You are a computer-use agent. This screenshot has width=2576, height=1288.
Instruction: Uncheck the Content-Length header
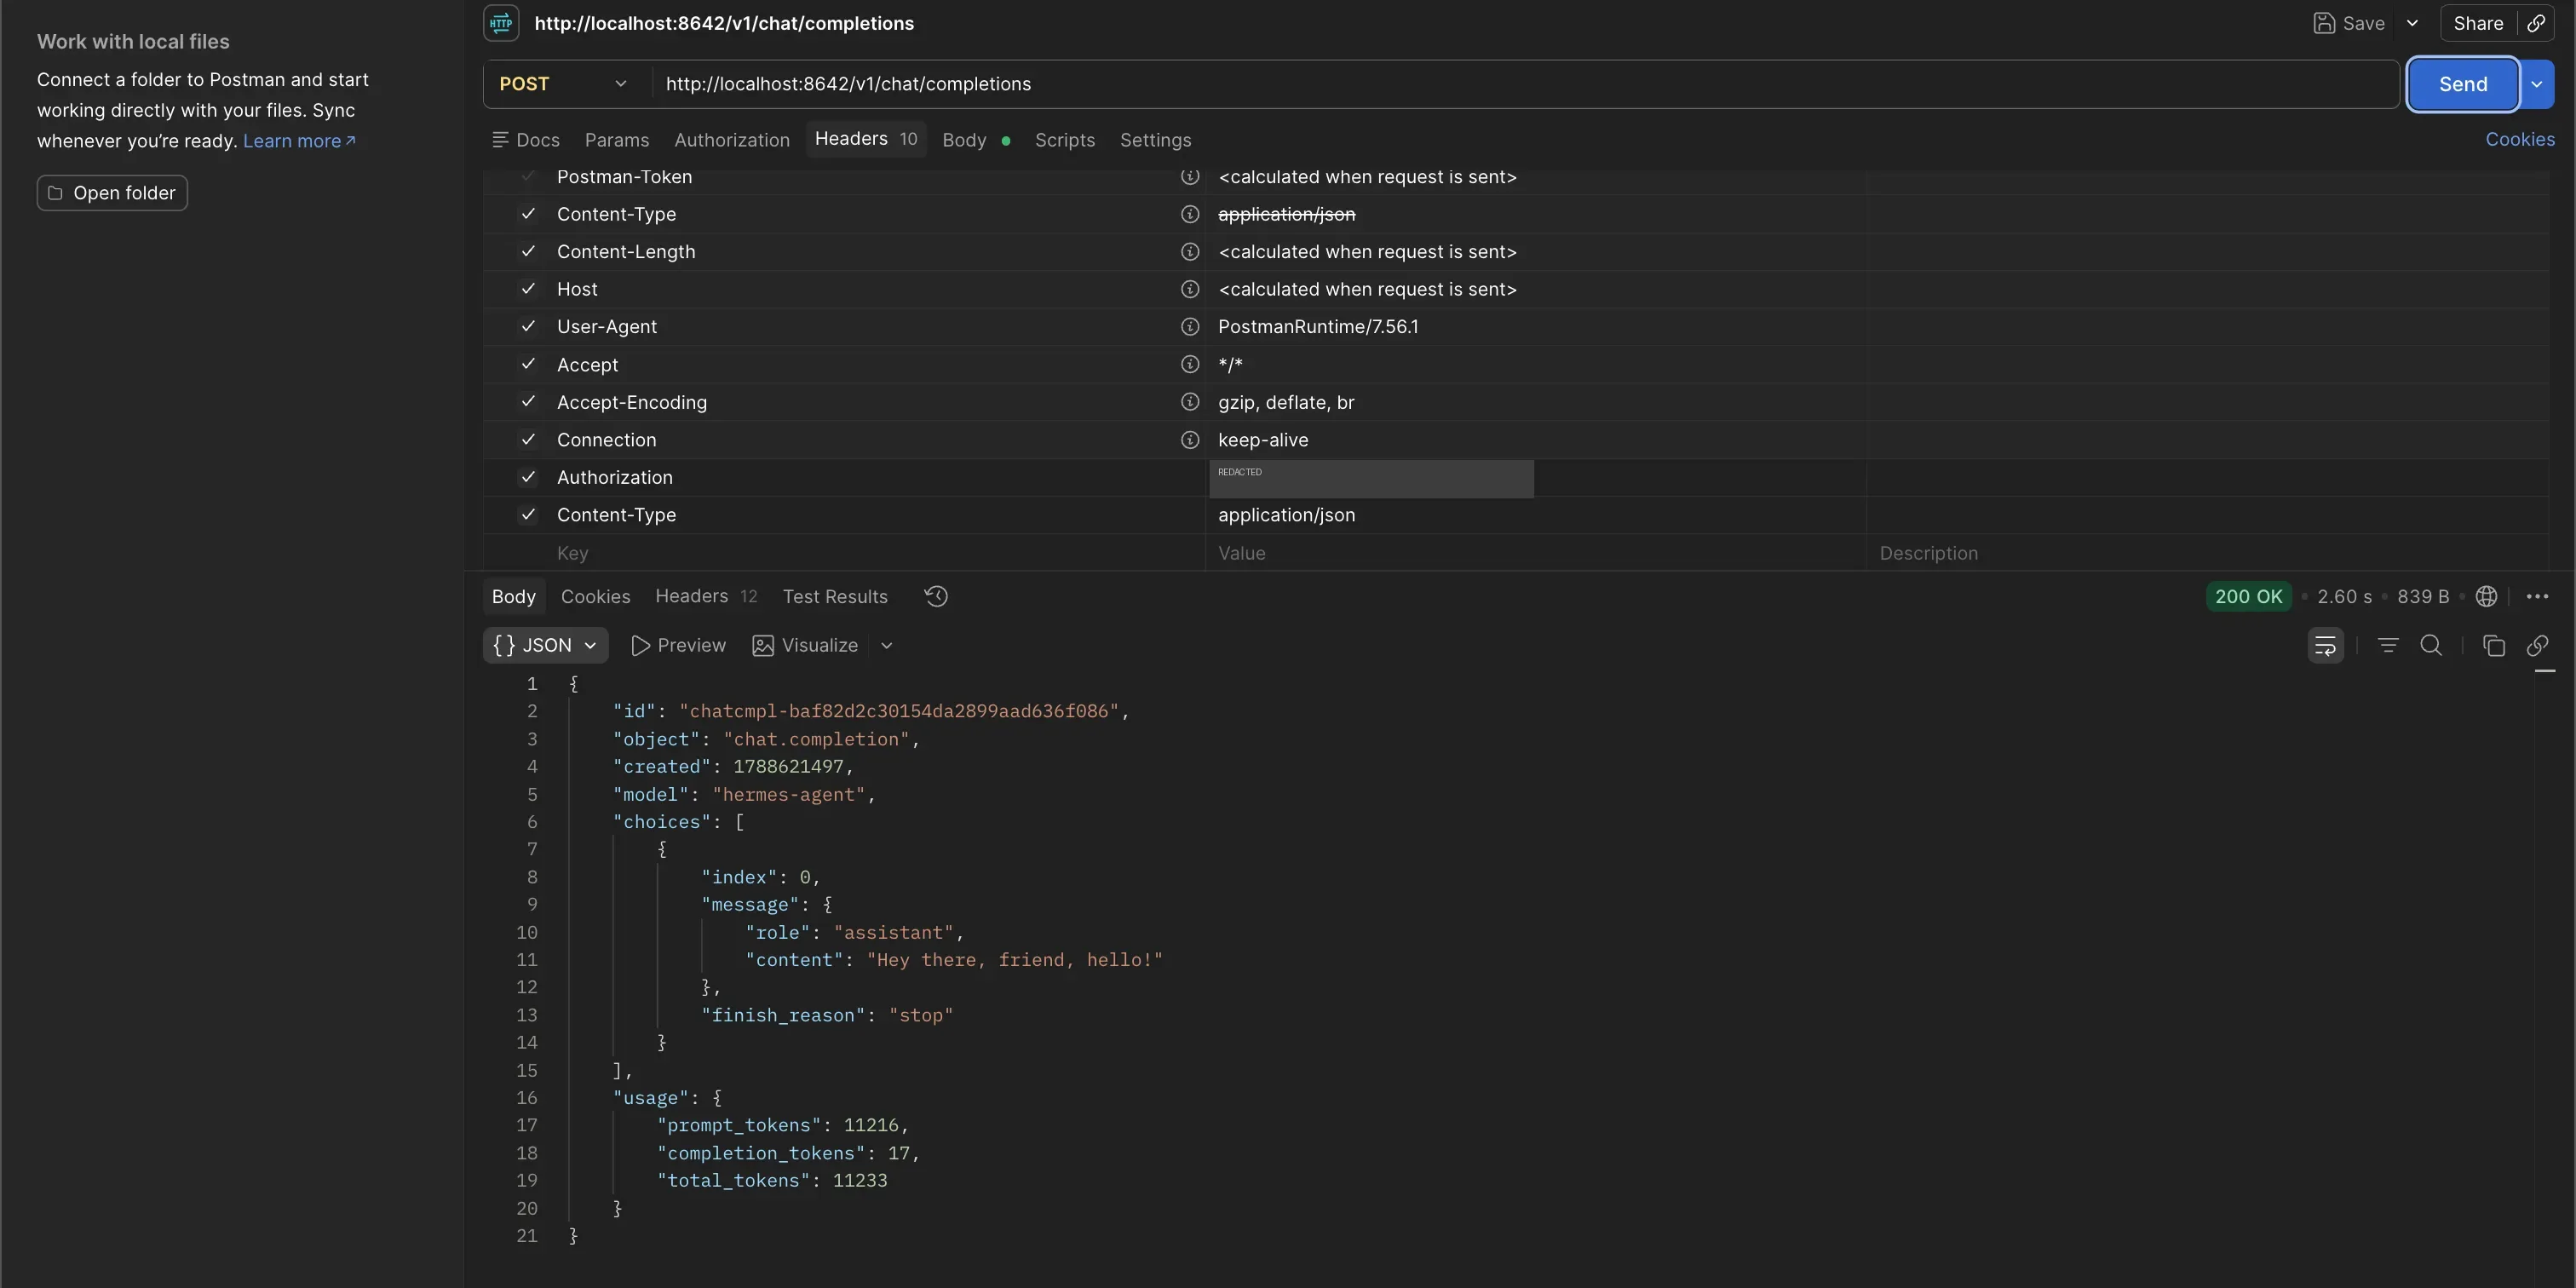pyautogui.click(x=528, y=252)
